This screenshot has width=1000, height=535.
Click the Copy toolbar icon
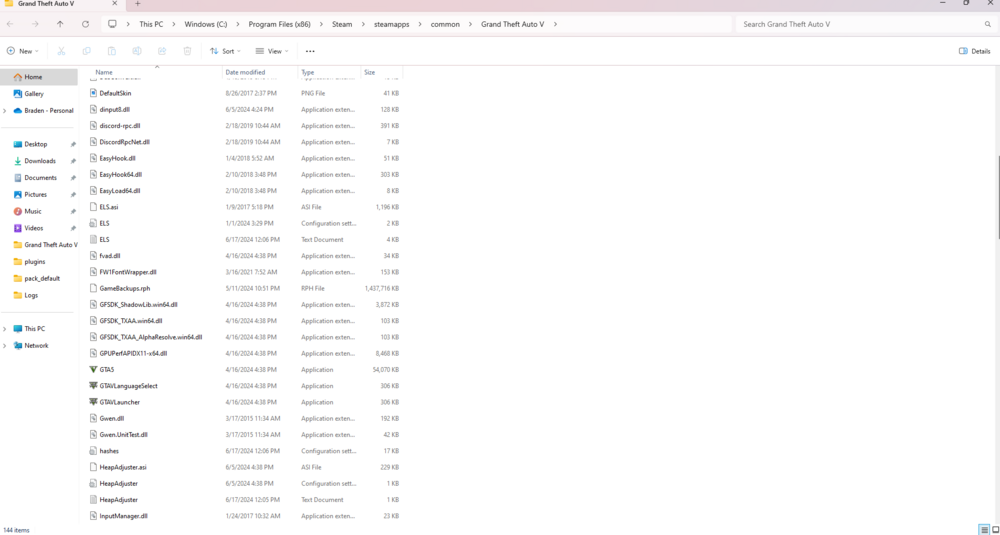[x=87, y=51]
